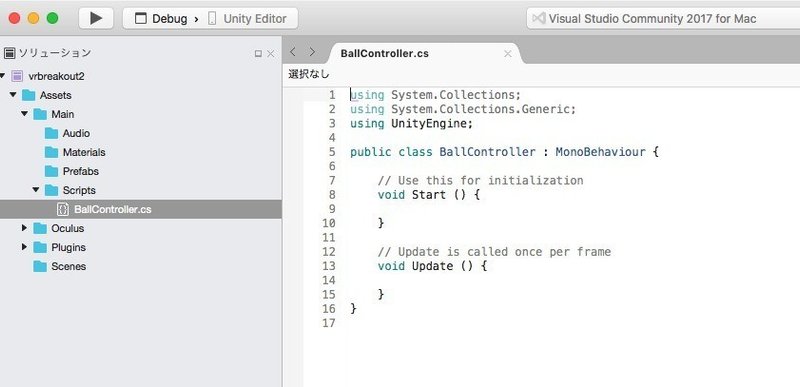
Task: Navigate forward with the right arrow
Action: point(312,52)
